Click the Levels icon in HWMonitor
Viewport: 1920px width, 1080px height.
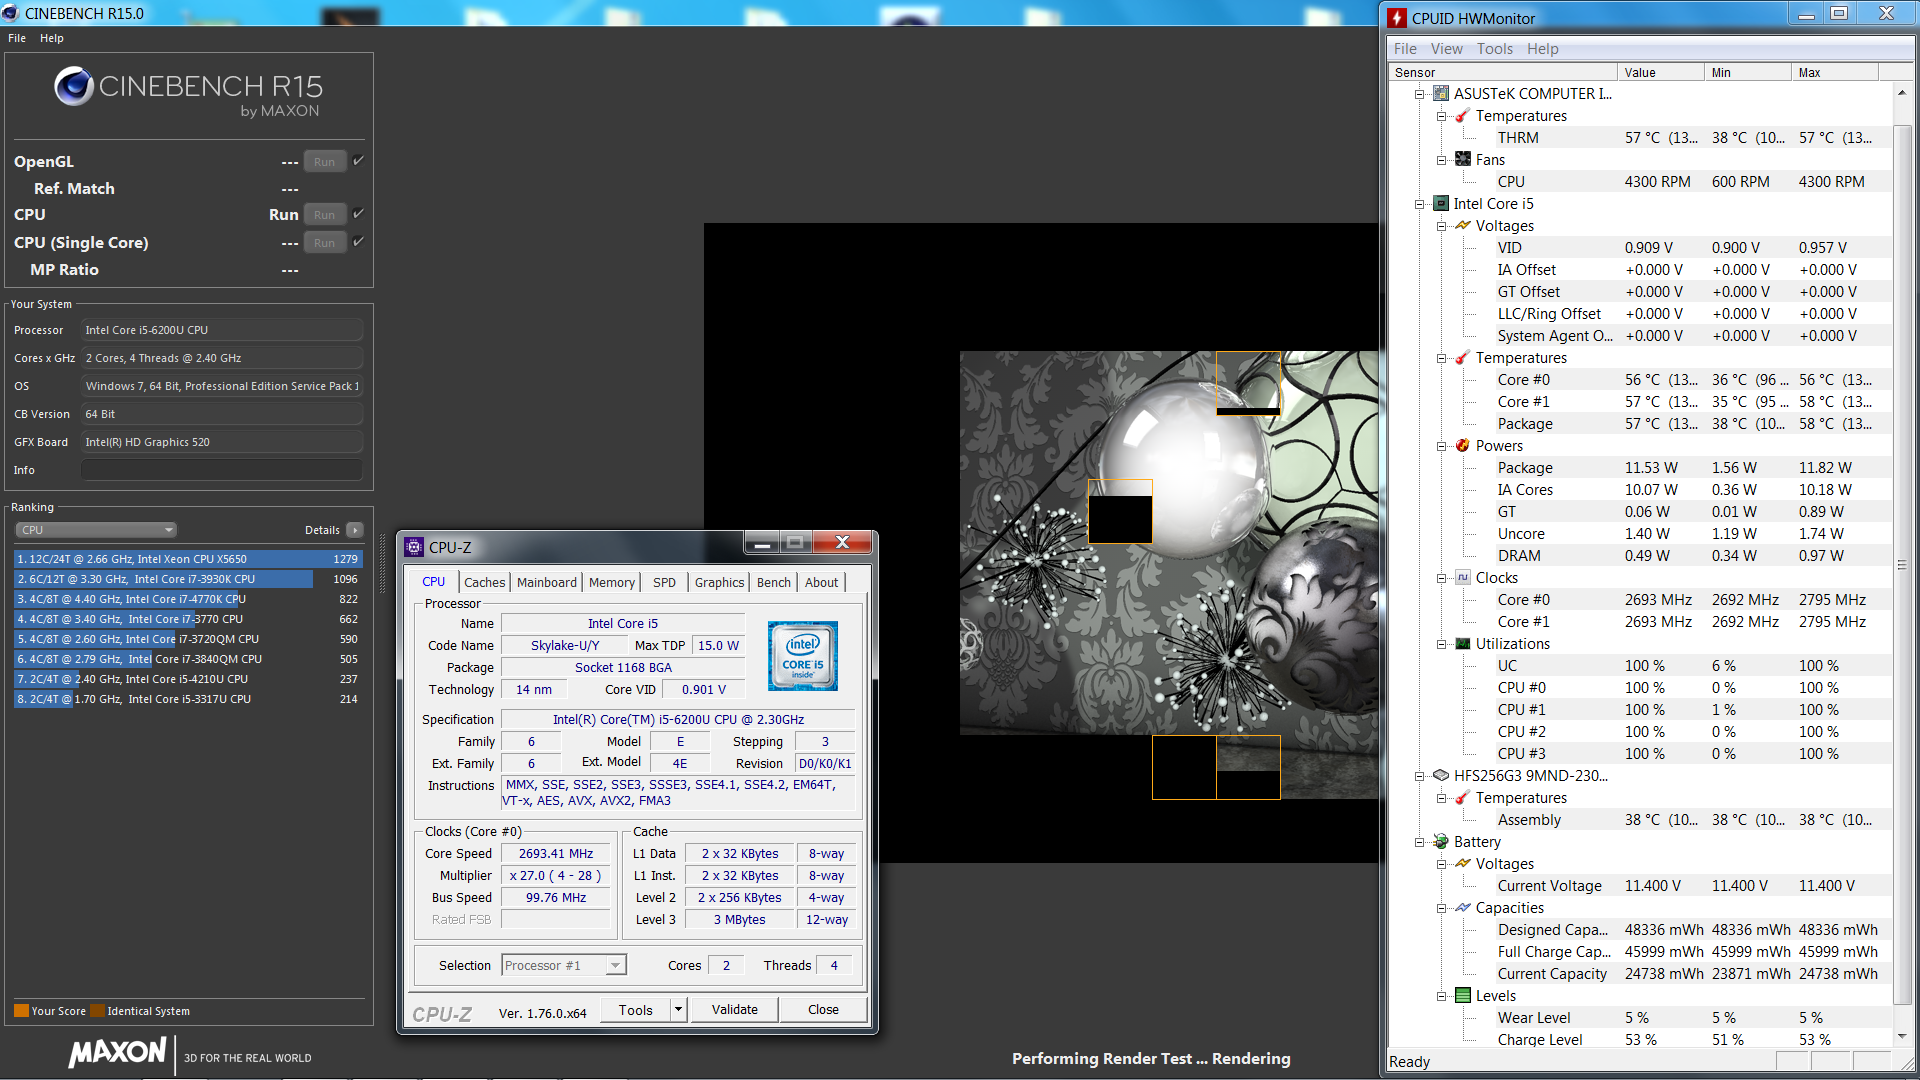point(1463,995)
